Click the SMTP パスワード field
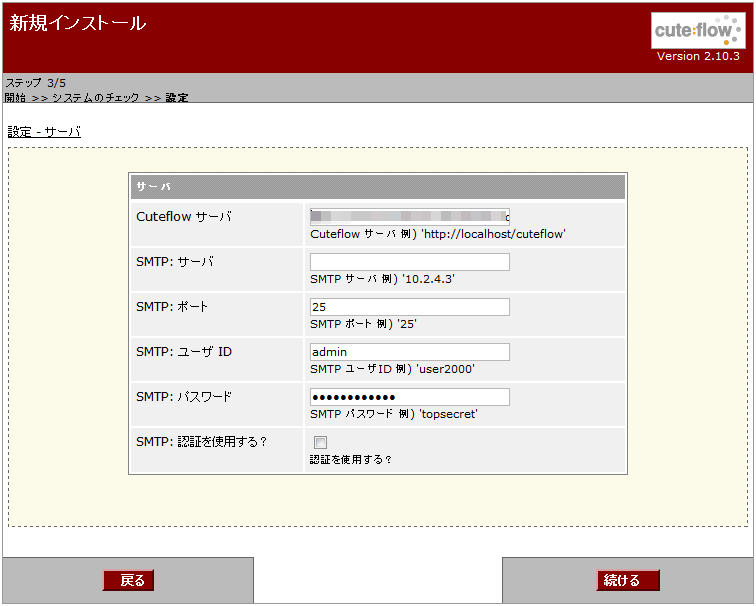The width and height of the screenshot is (756, 606). 409,397
